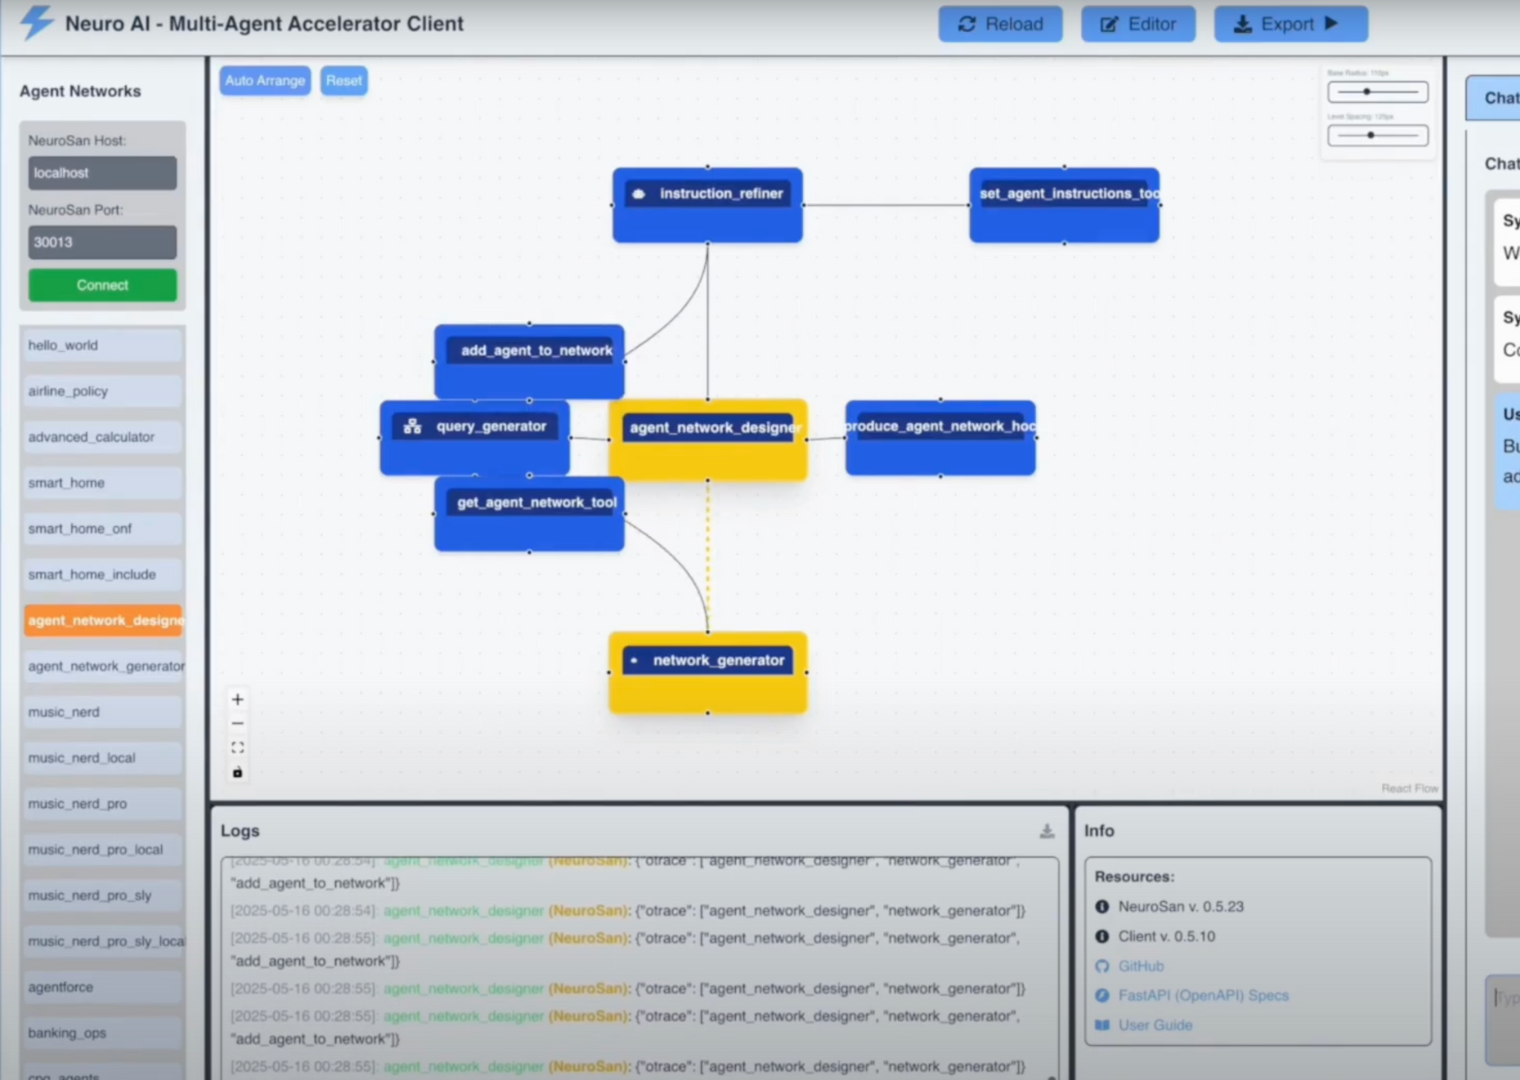Click the produce_agent_network_hocon node
The height and width of the screenshot is (1080, 1520).
click(x=940, y=438)
